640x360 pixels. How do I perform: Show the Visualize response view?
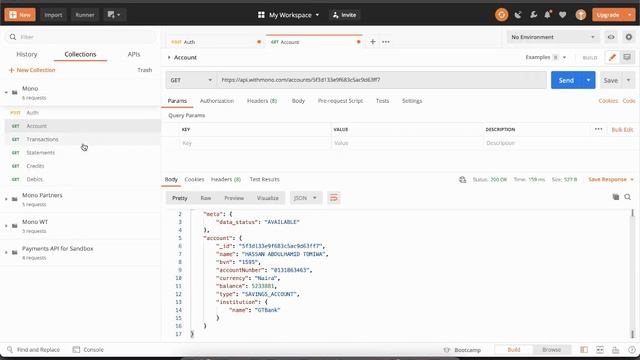tap(267, 198)
